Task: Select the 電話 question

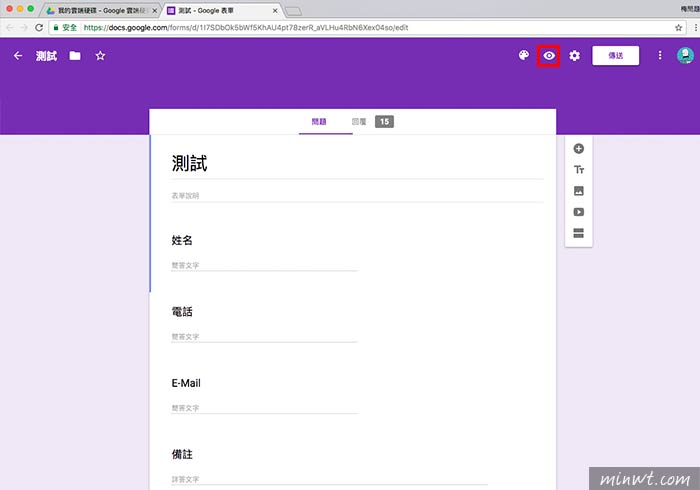Action: tap(182, 311)
